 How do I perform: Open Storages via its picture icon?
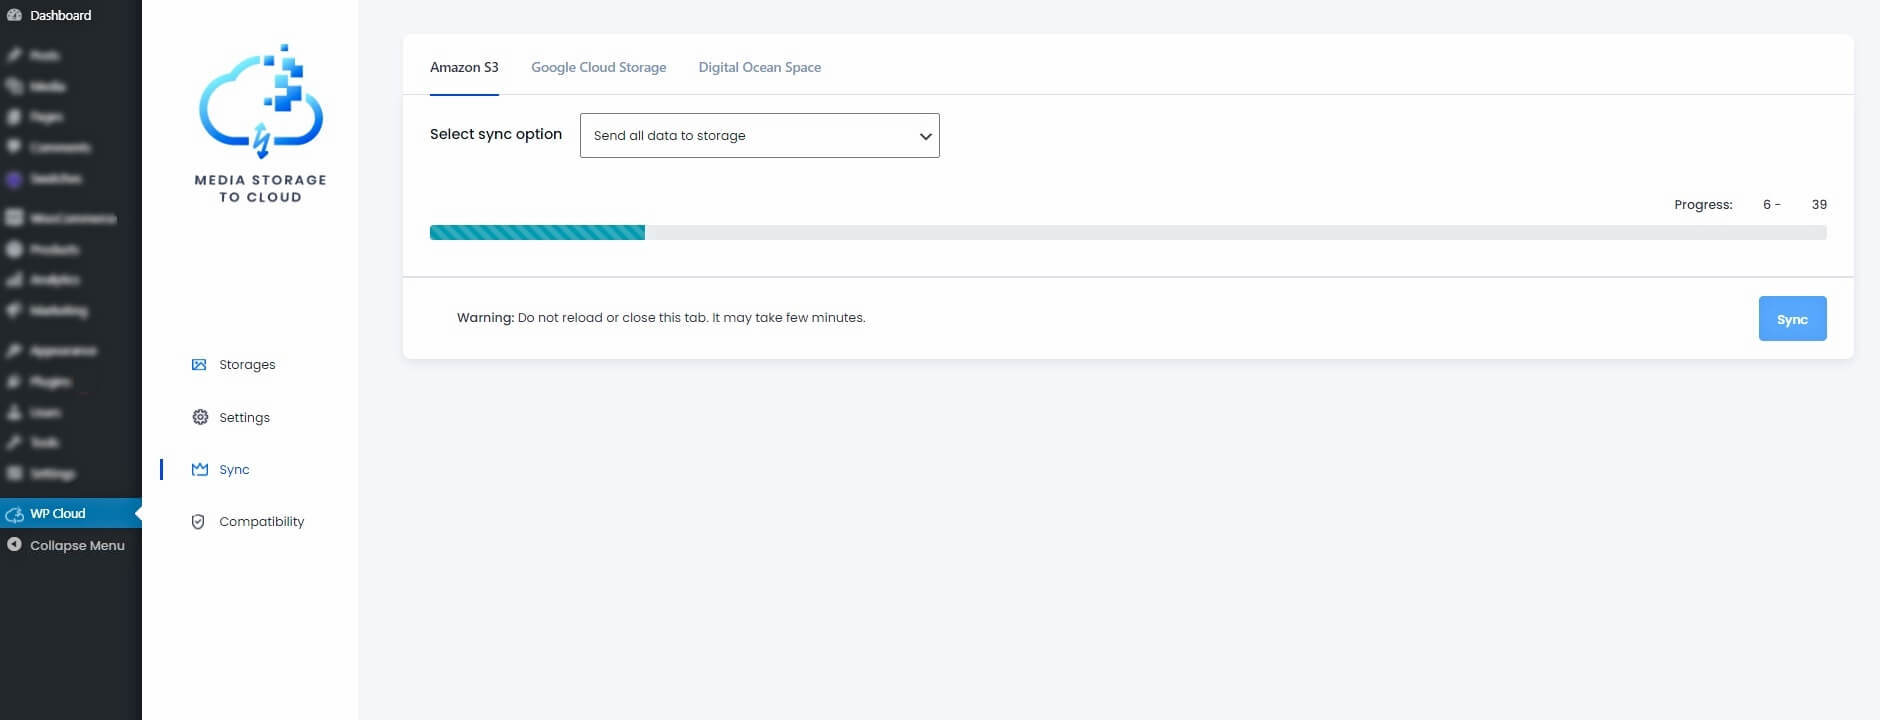(199, 365)
